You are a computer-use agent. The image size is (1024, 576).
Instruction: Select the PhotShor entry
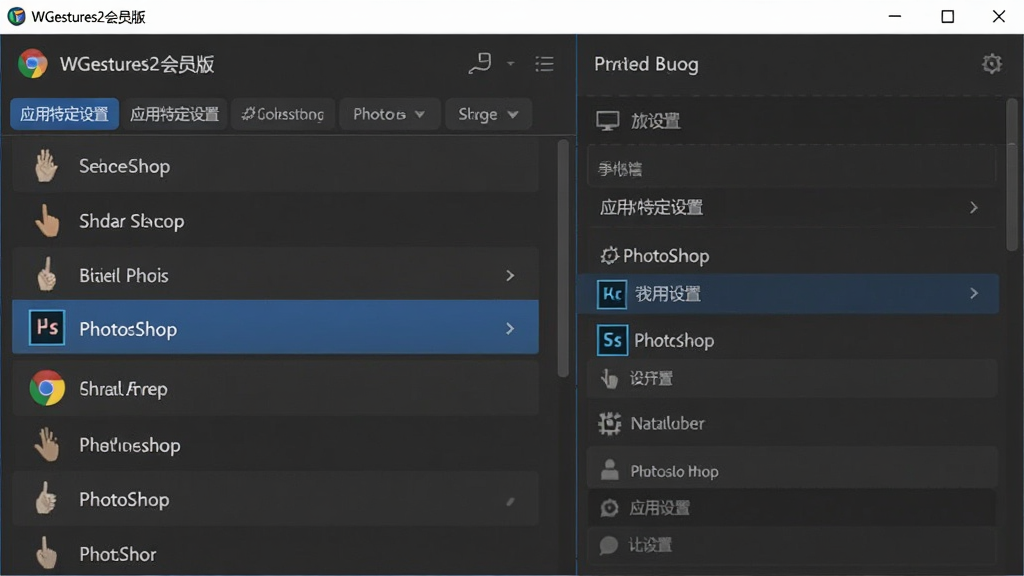click(275, 553)
